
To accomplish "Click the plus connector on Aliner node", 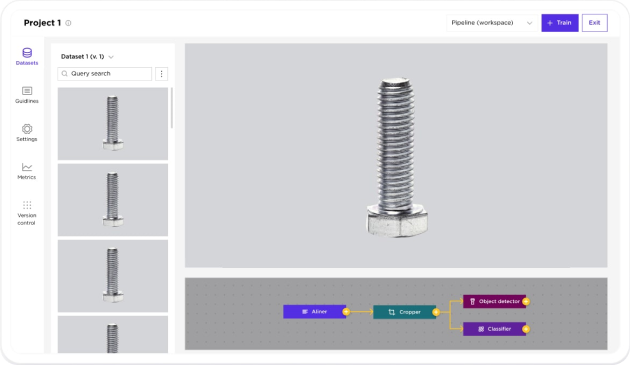I will pos(346,312).
